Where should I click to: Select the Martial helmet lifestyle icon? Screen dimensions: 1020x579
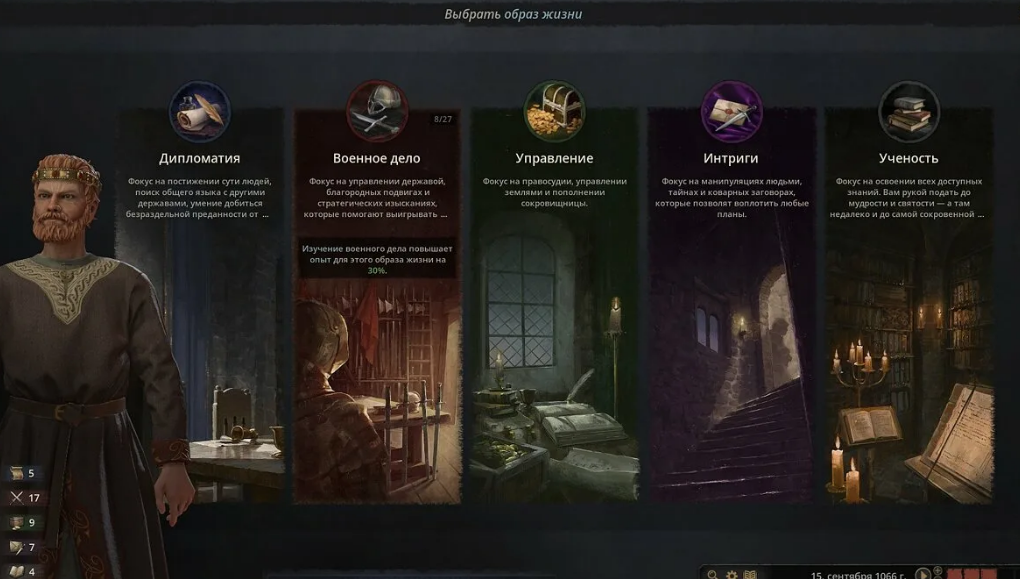coord(377,112)
